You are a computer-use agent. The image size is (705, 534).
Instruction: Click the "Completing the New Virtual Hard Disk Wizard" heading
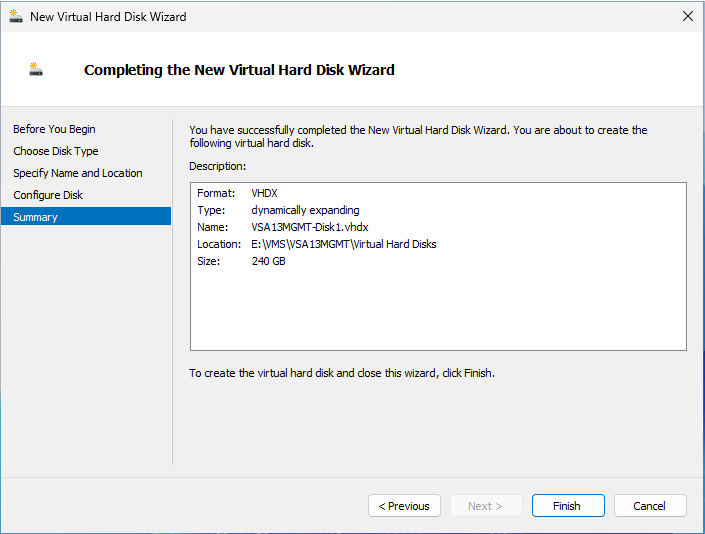[239, 70]
